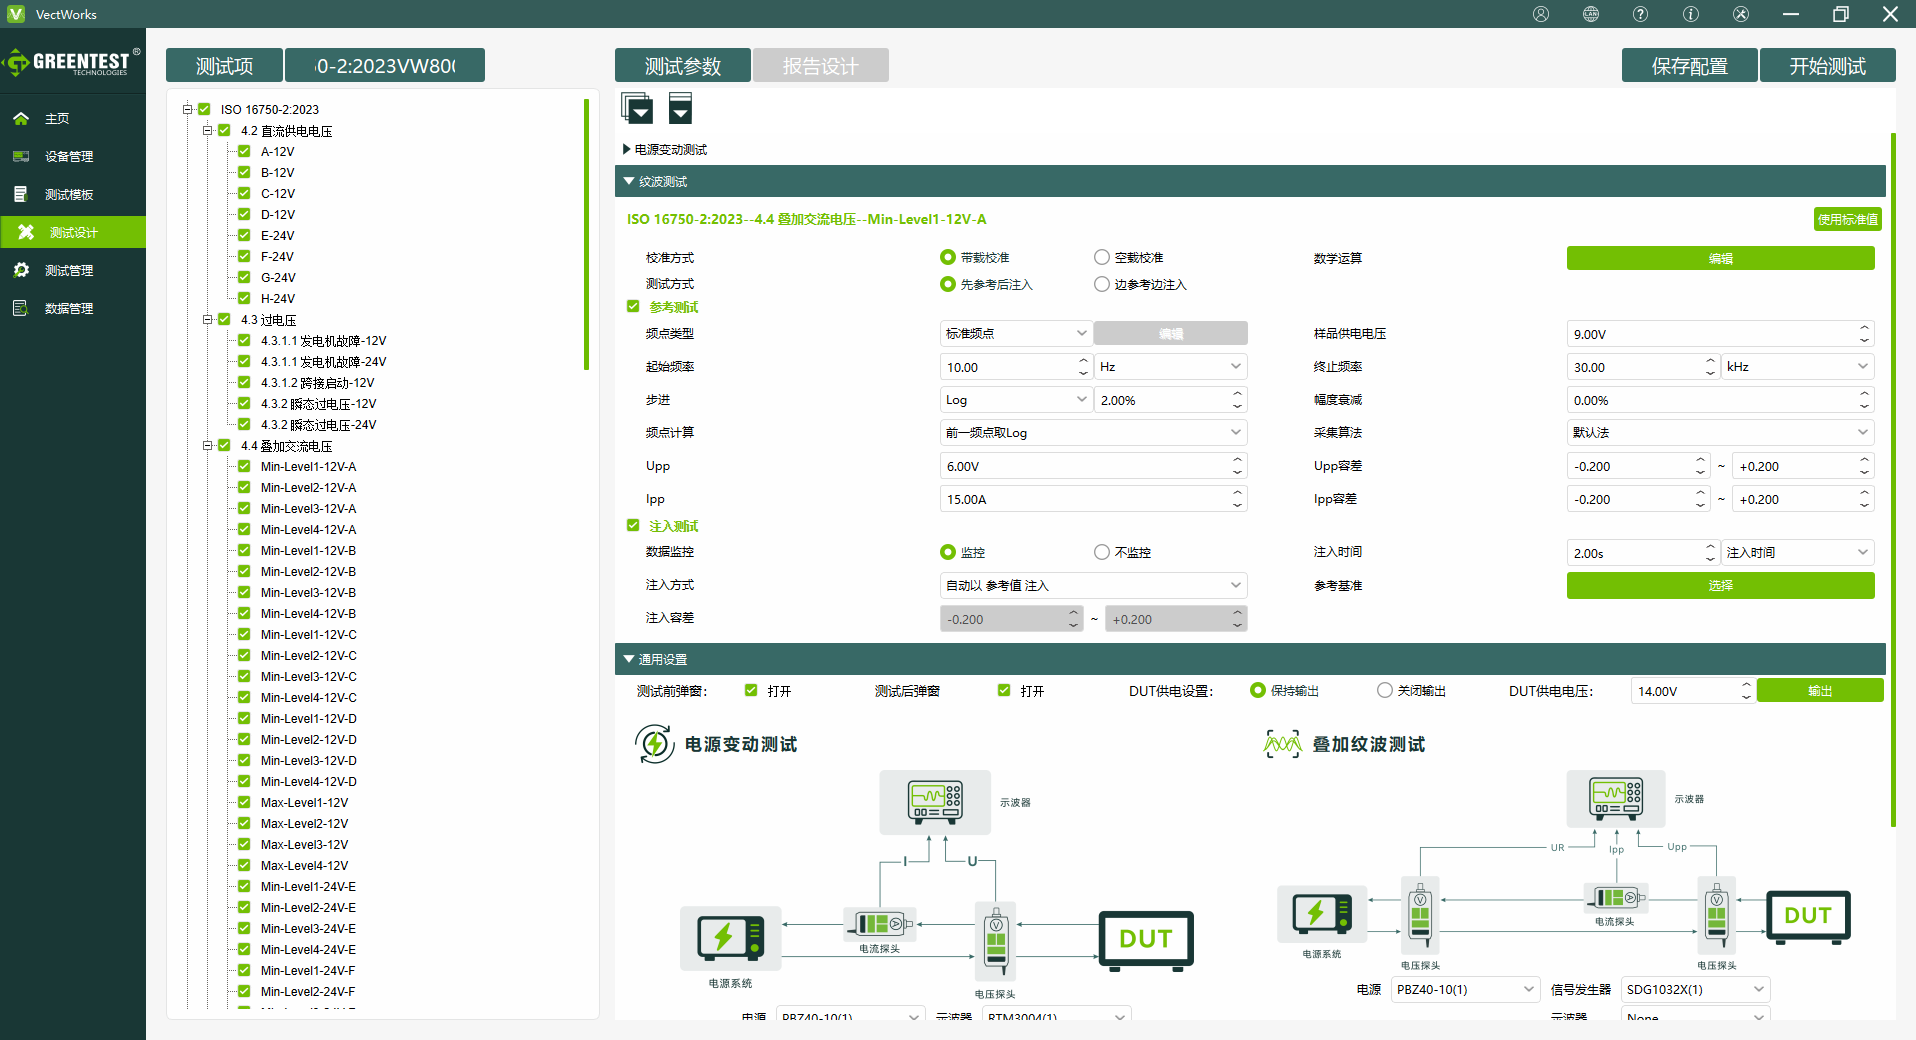The width and height of the screenshot is (1916, 1040).
Task: Click the test tree vertical scrollbar
Action: pos(586,235)
